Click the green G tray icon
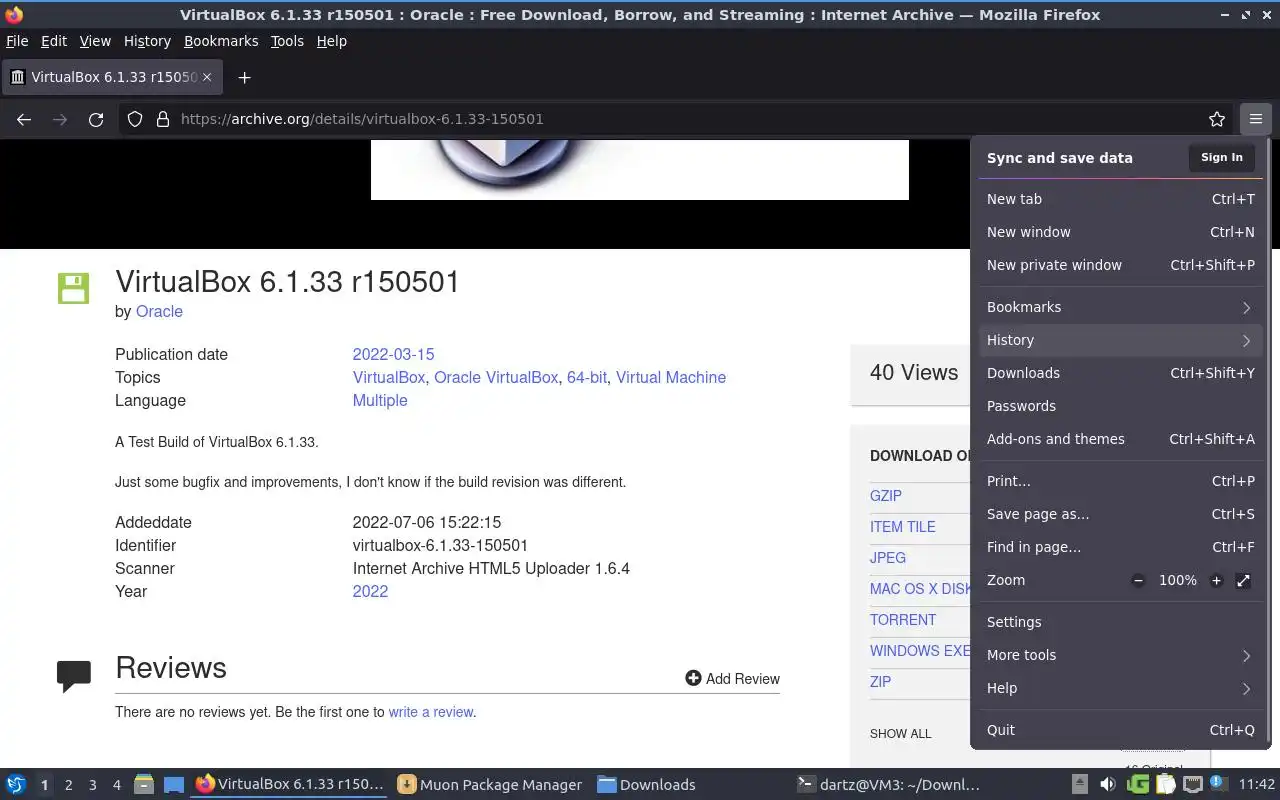Image resolution: width=1280 pixels, height=800 pixels. pyautogui.click(x=1137, y=784)
